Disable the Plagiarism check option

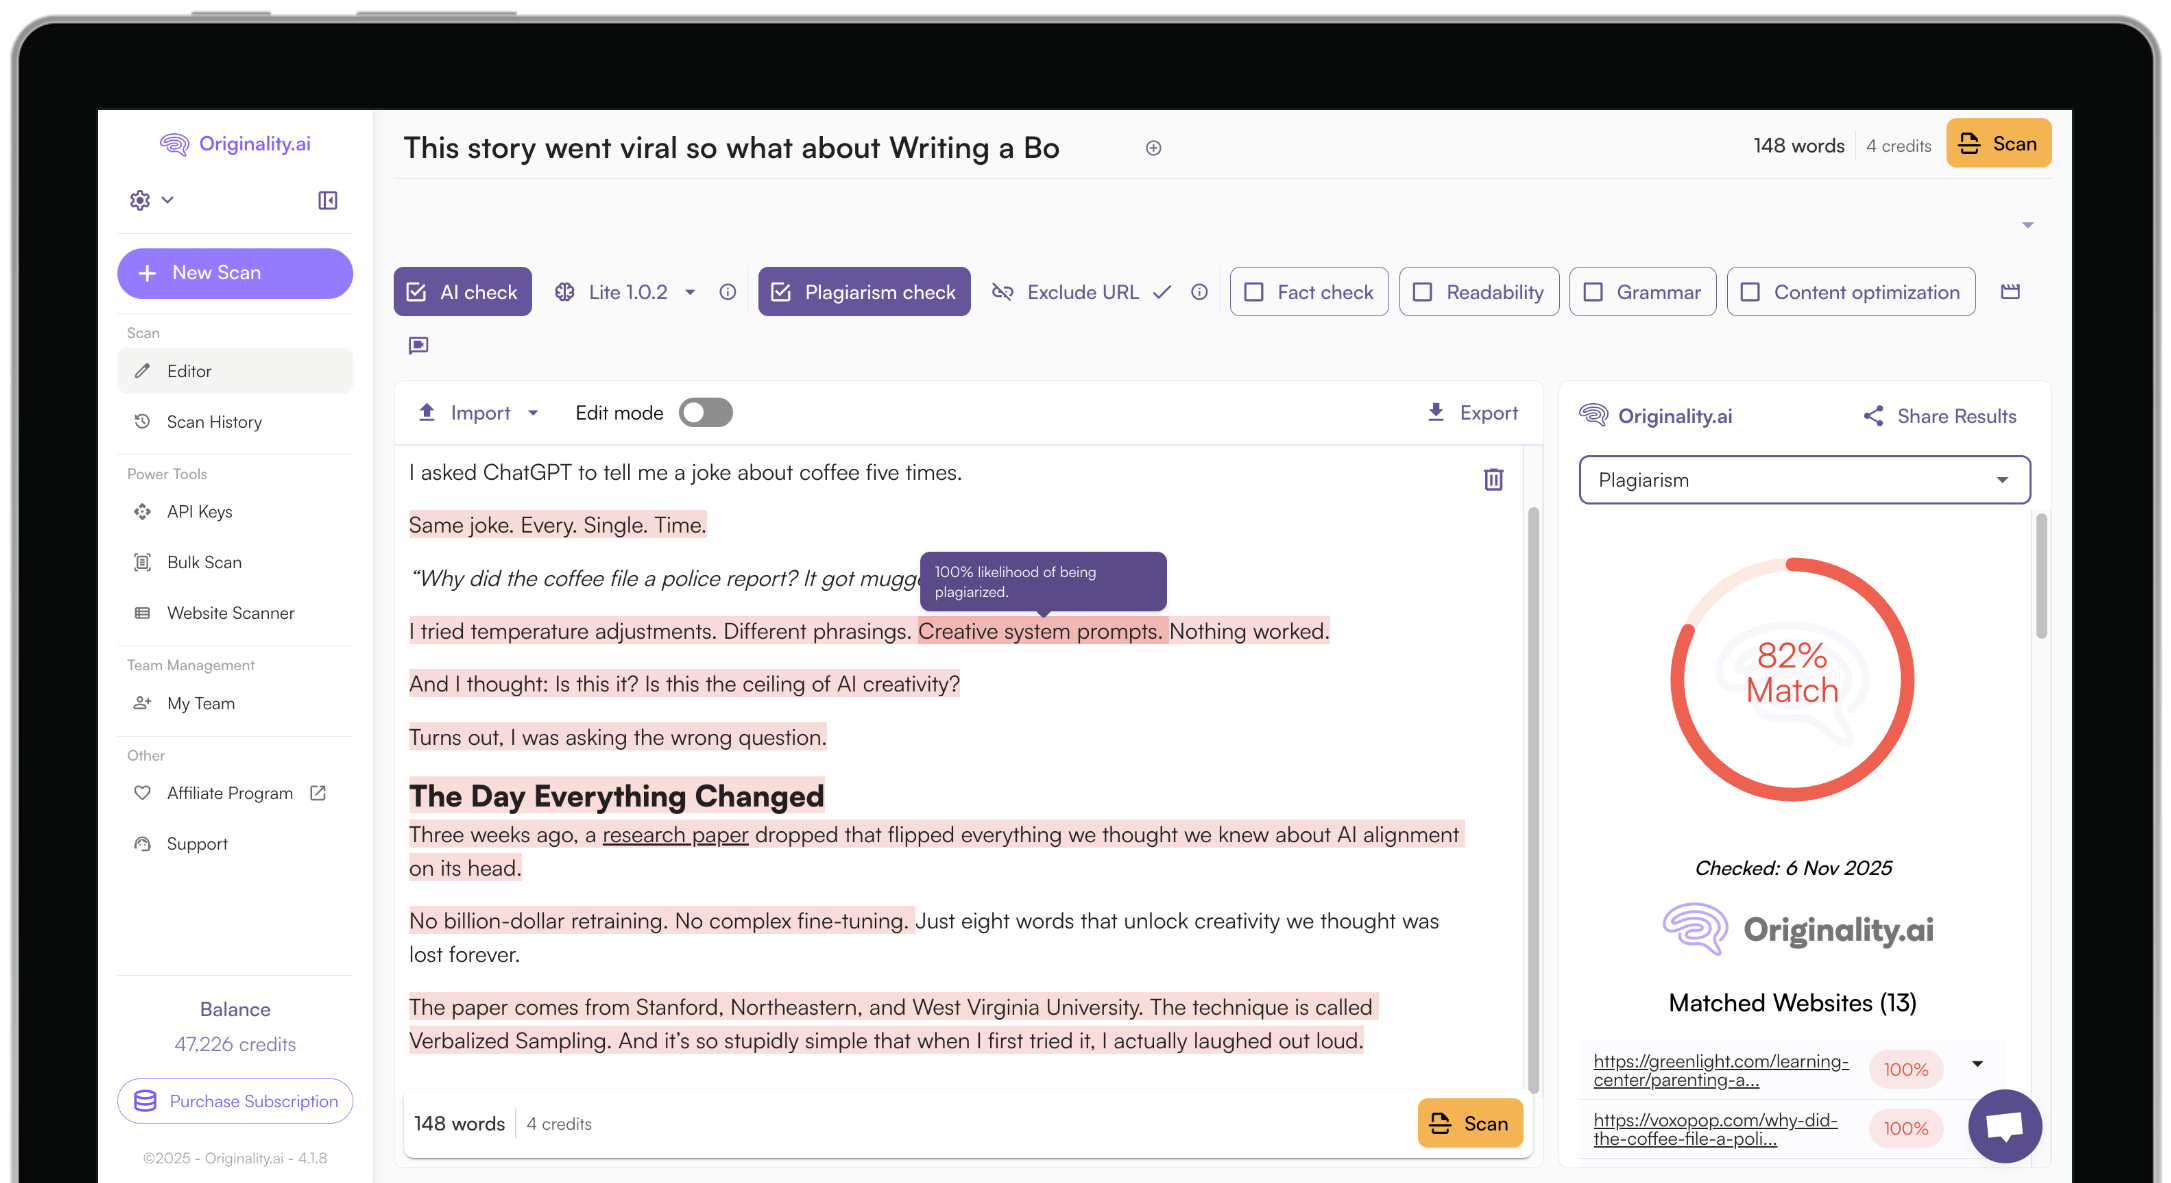pos(863,291)
